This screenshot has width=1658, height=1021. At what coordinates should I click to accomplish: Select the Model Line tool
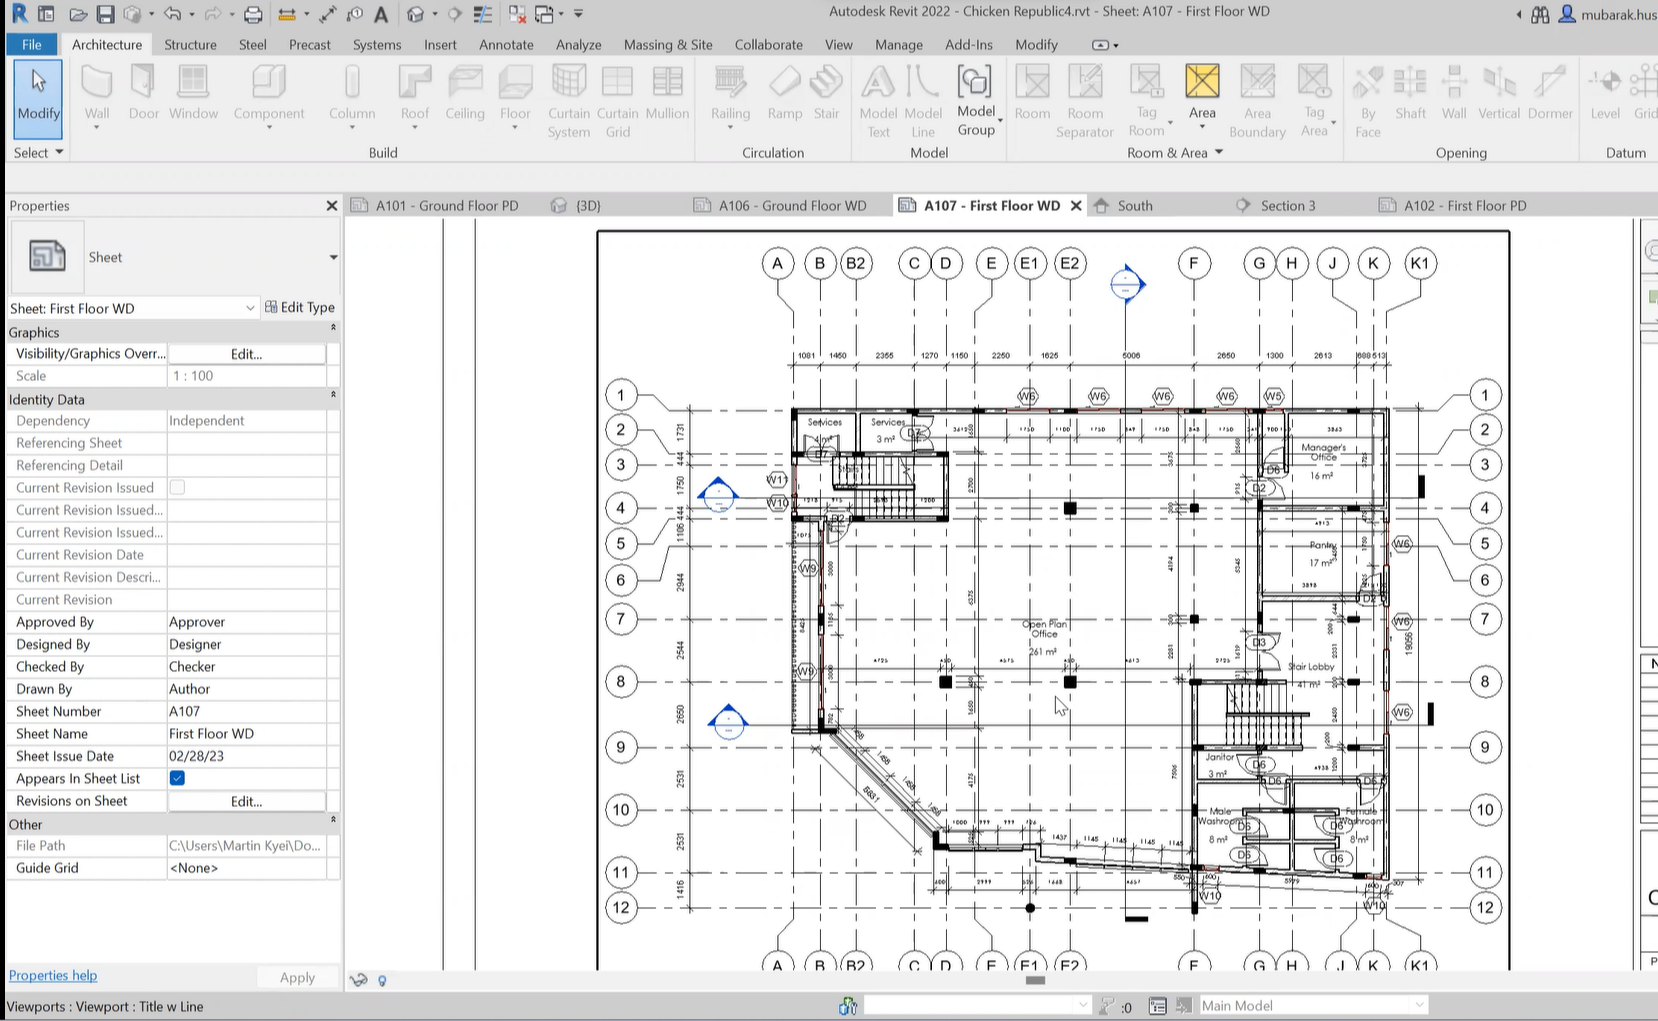pos(923,100)
